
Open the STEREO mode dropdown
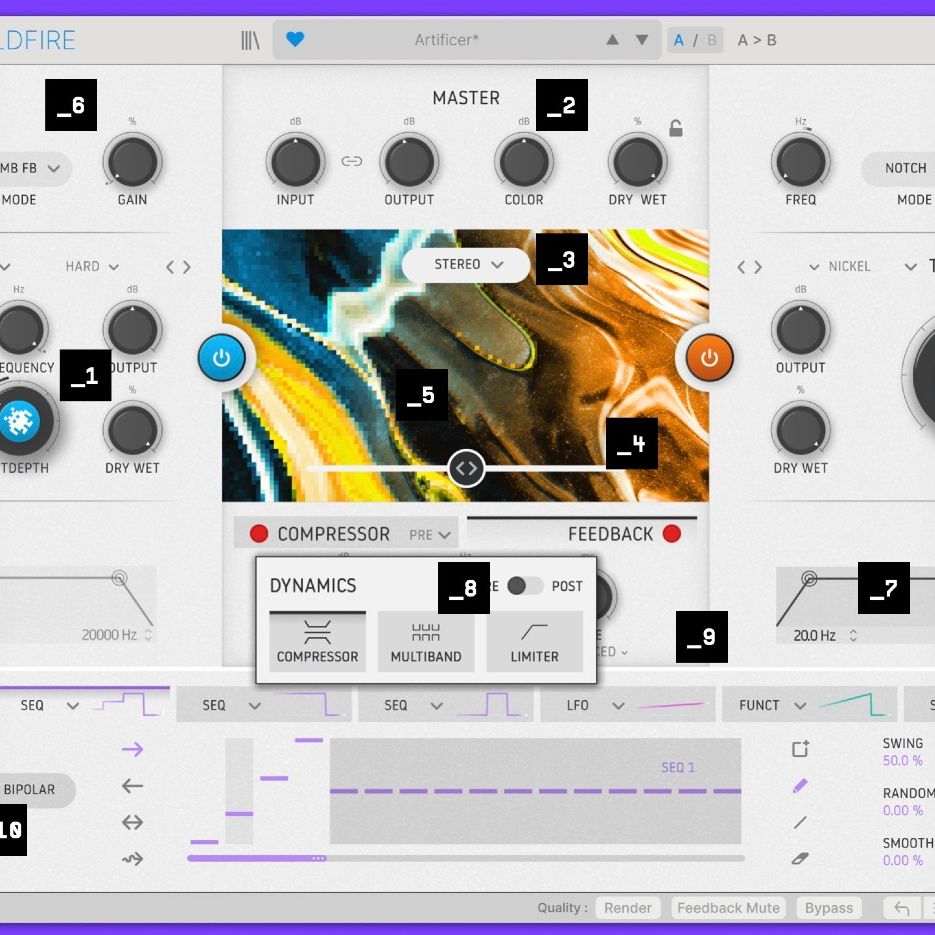(465, 264)
